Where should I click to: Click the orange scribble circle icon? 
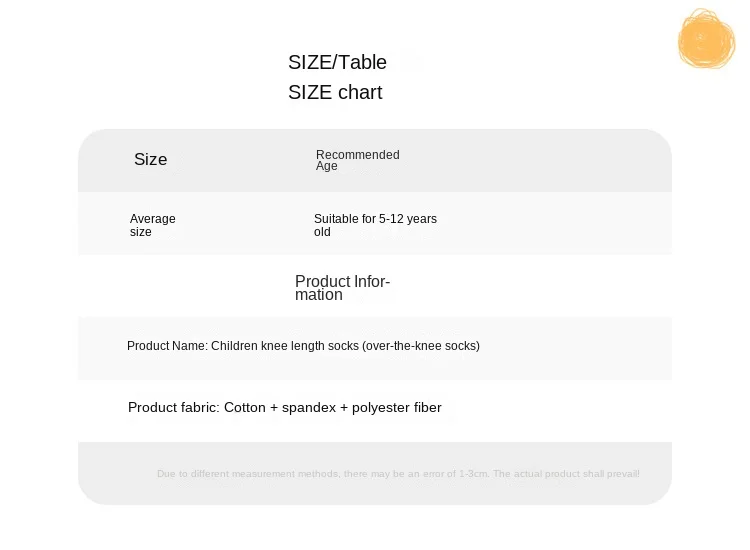pyautogui.click(x=706, y=40)
